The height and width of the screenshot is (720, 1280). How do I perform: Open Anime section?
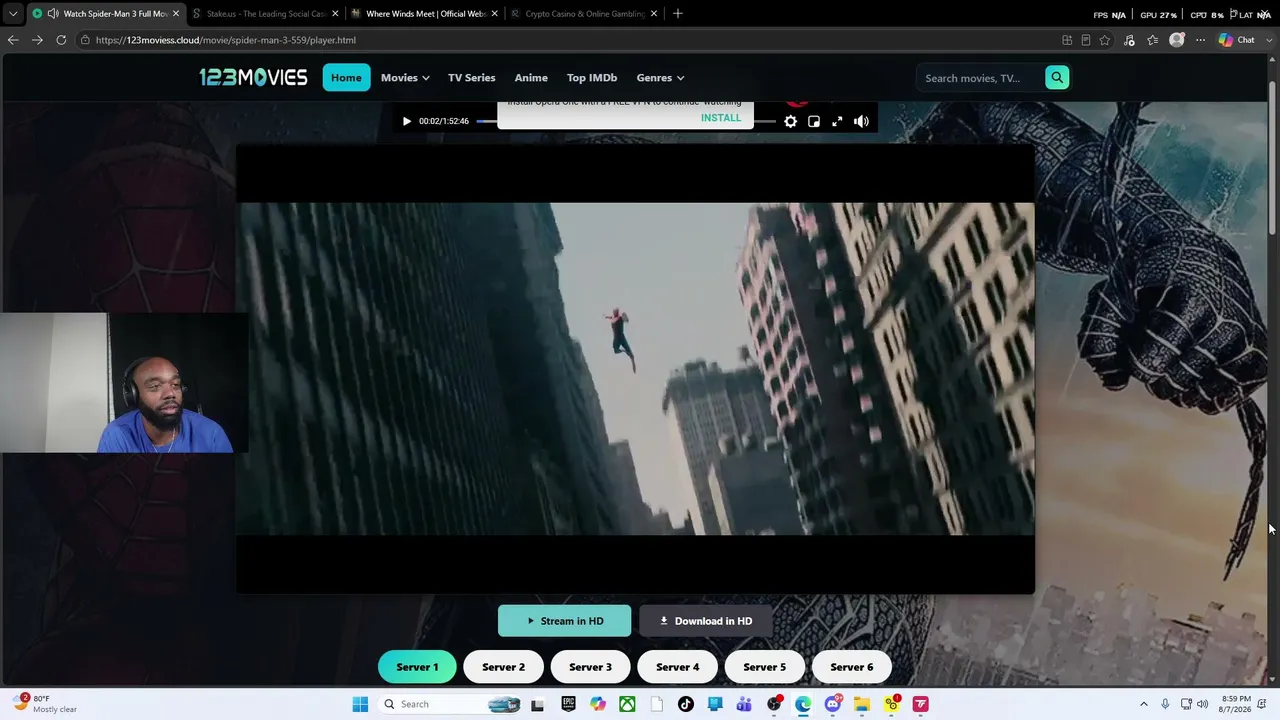[x=531, y=78]
